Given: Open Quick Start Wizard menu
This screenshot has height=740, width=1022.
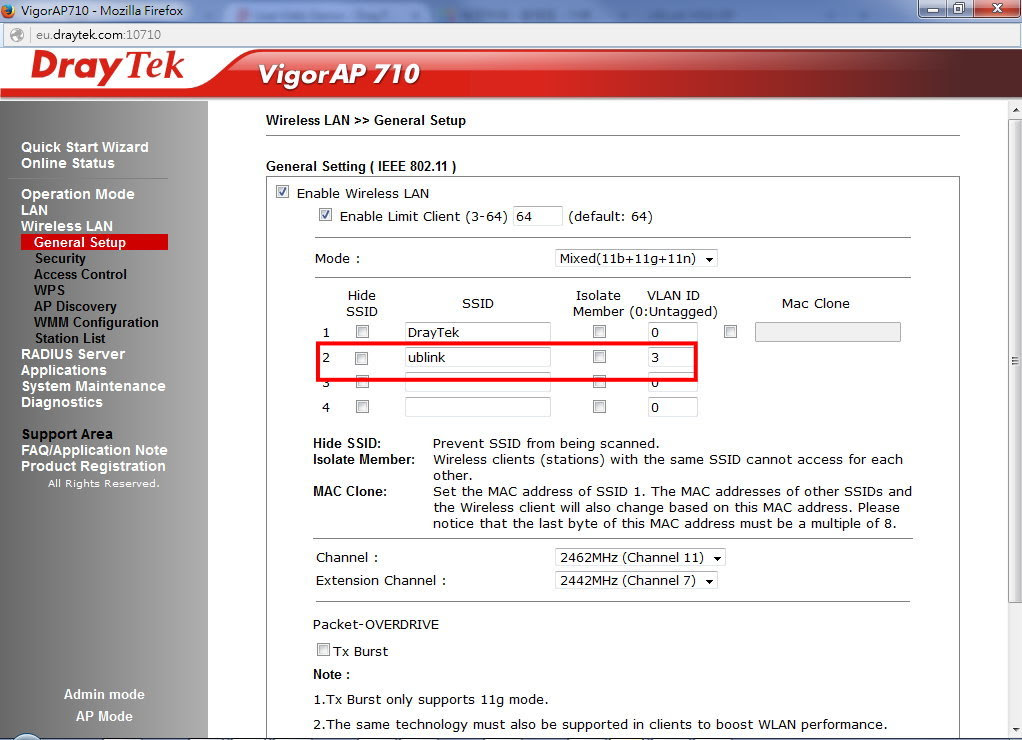Looking at the screenshot, I should [x=85, y=147].
